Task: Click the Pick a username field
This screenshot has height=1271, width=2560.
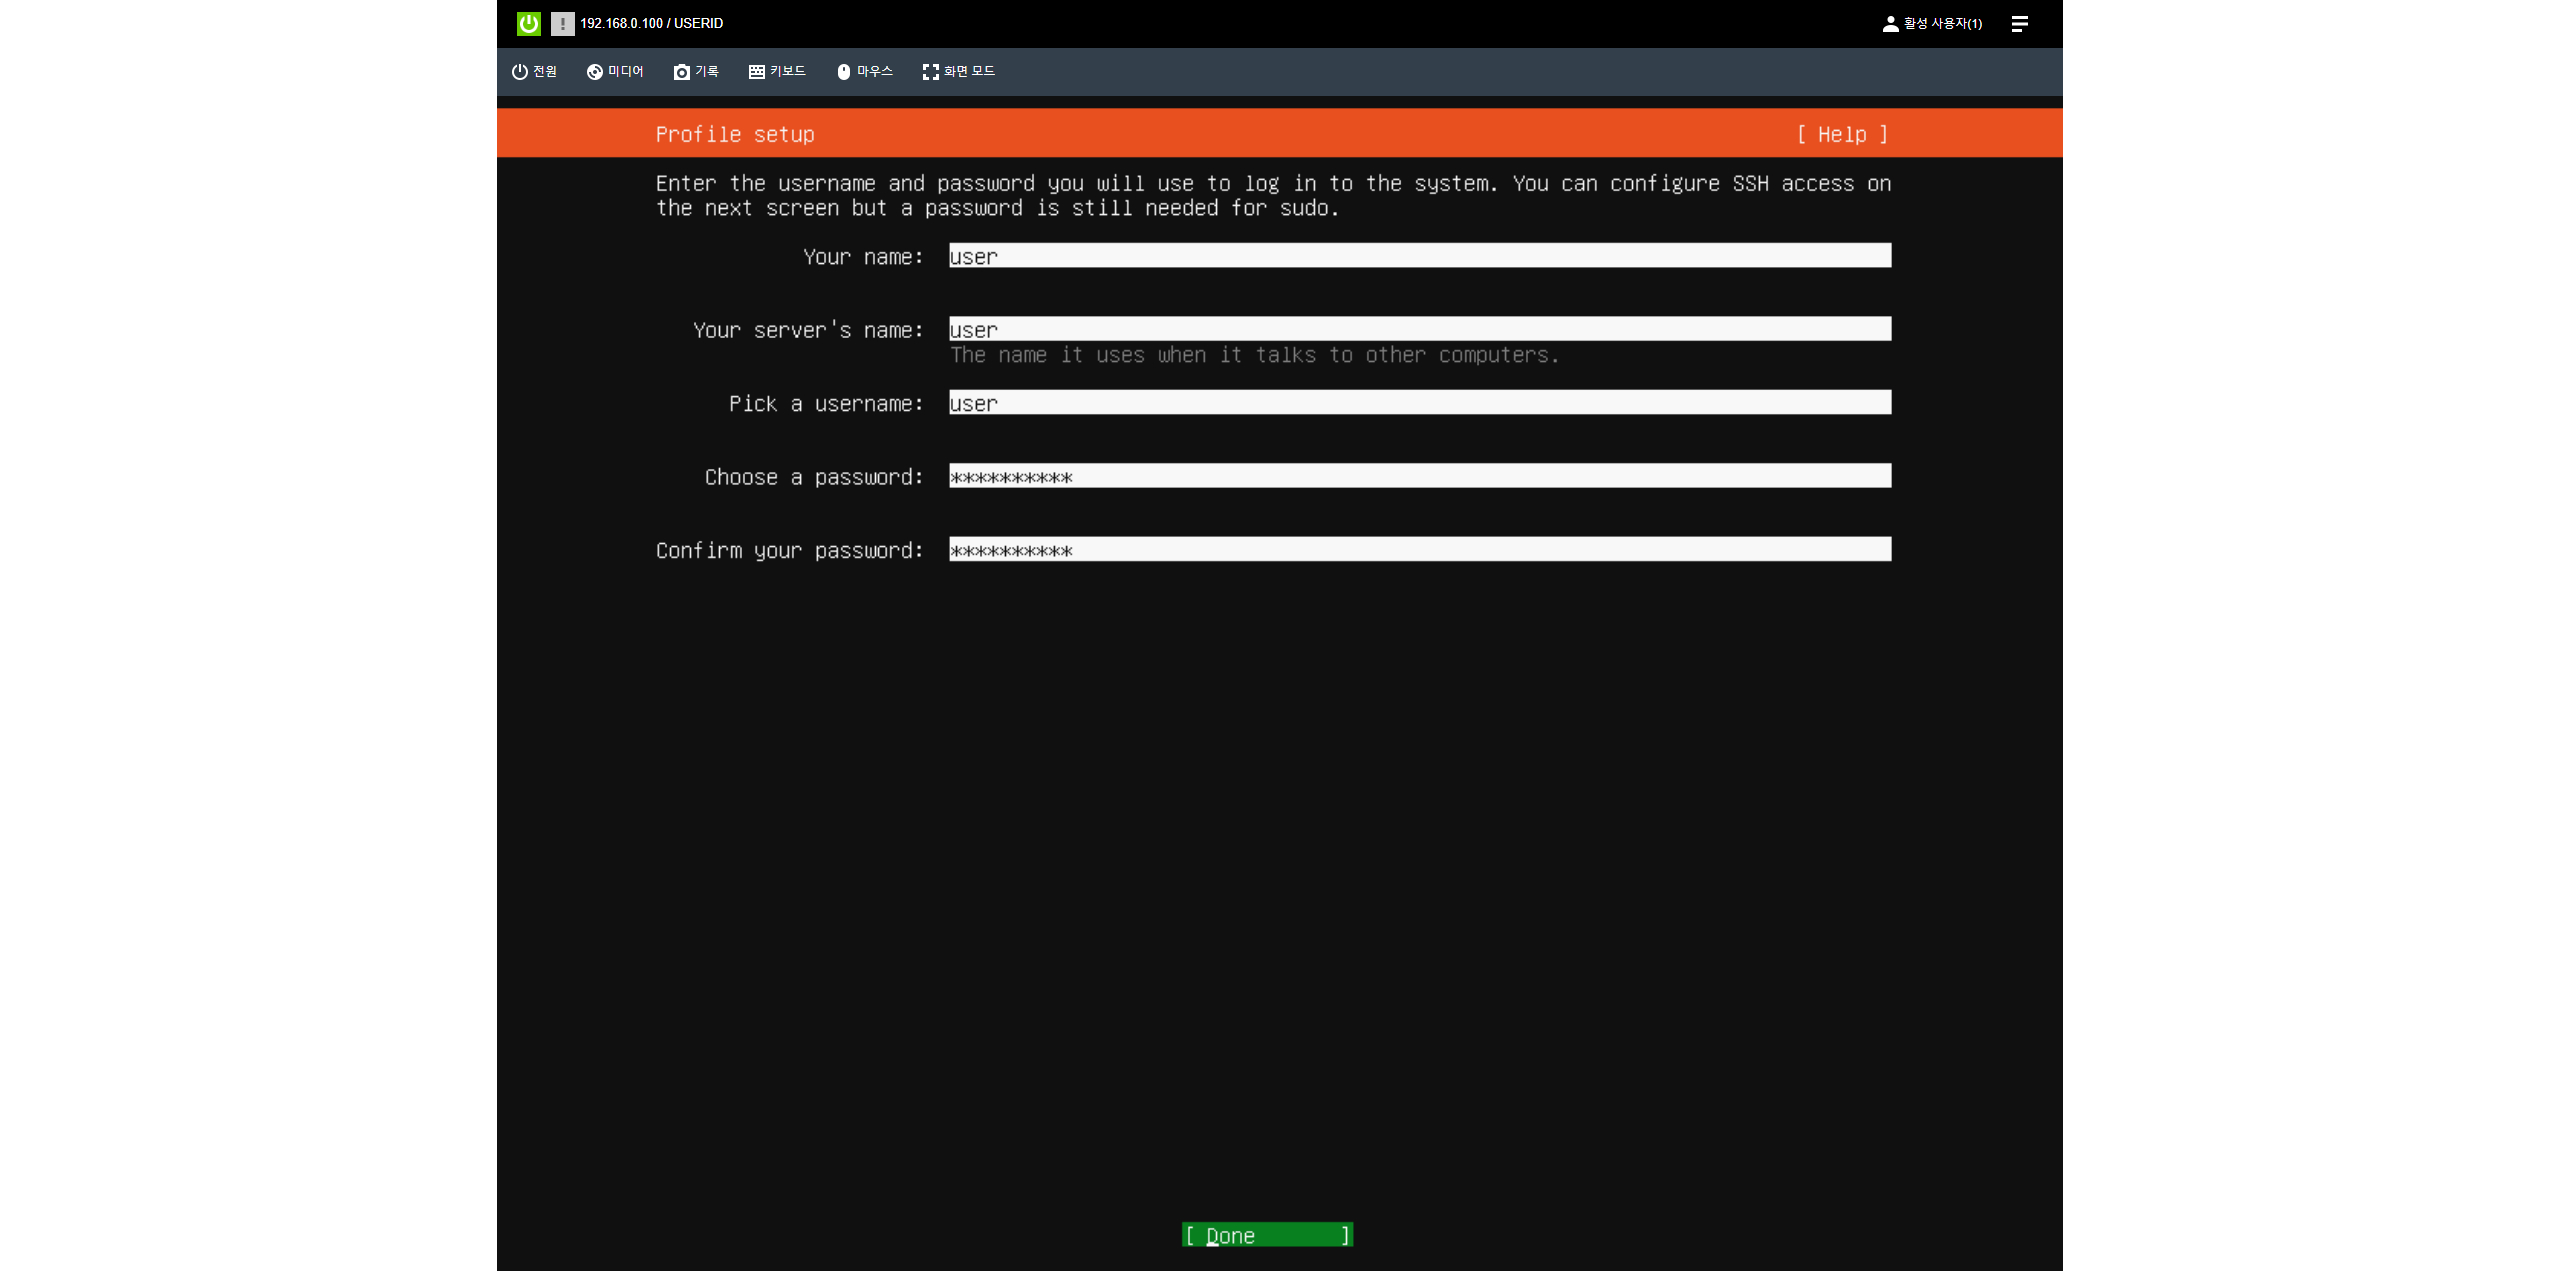Action: pyautogui.click(x=1419, y=403)
